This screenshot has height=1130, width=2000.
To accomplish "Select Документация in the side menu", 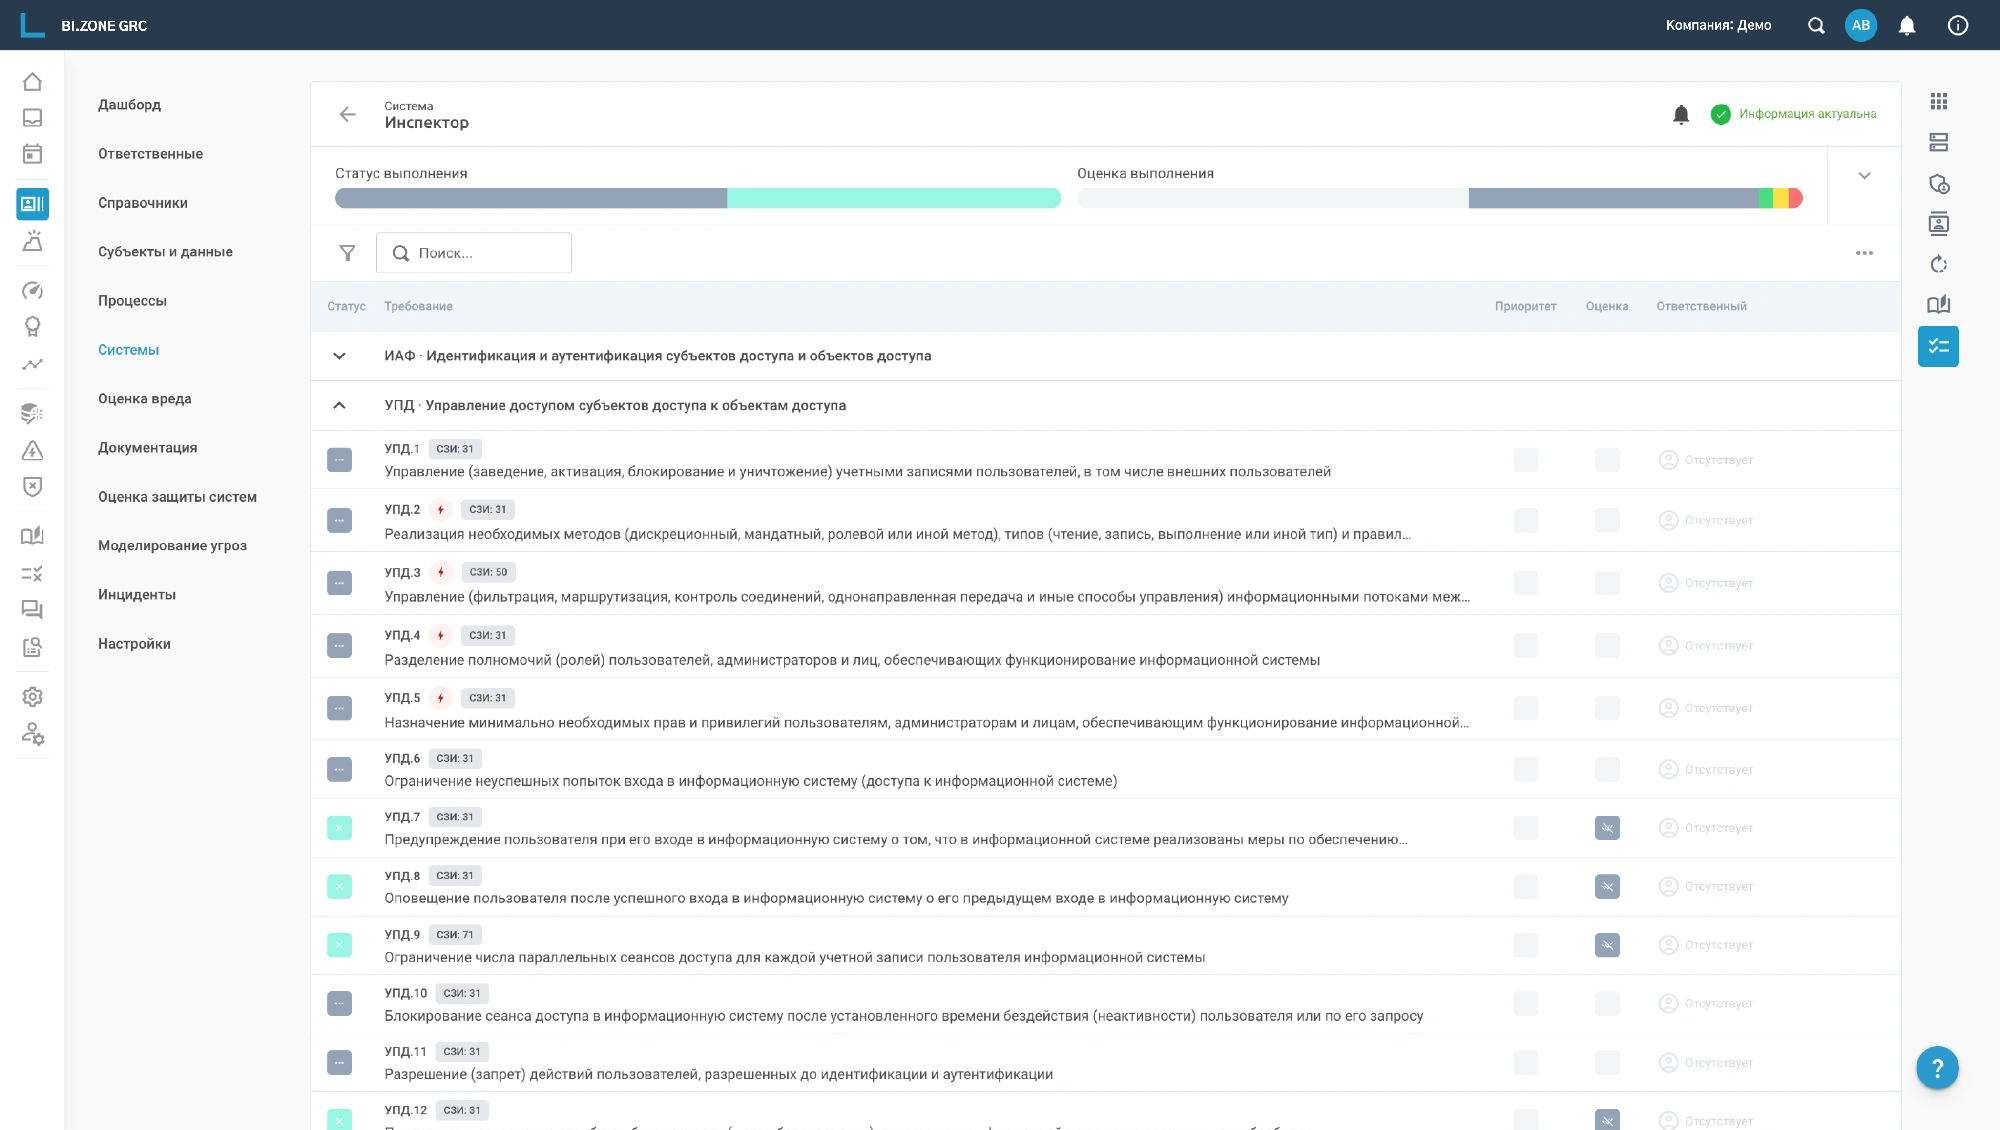I will tap(147, 448).
